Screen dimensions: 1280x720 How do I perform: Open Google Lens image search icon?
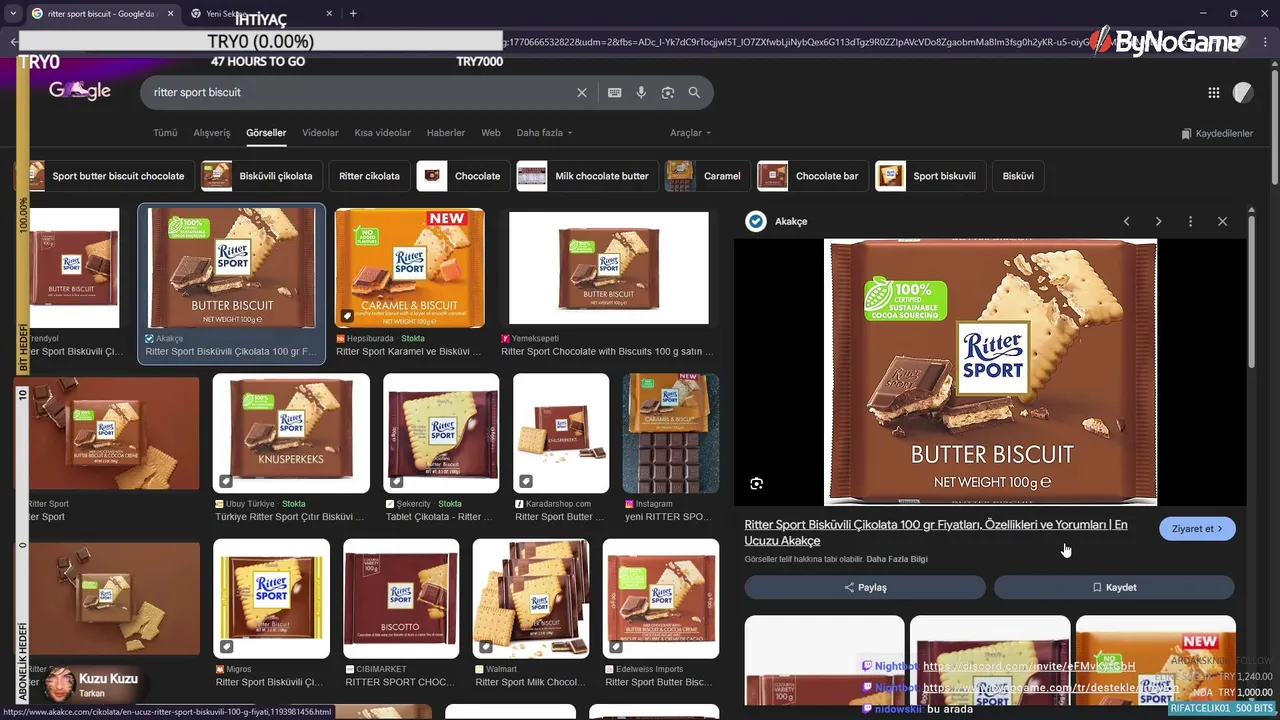(668, 92)
